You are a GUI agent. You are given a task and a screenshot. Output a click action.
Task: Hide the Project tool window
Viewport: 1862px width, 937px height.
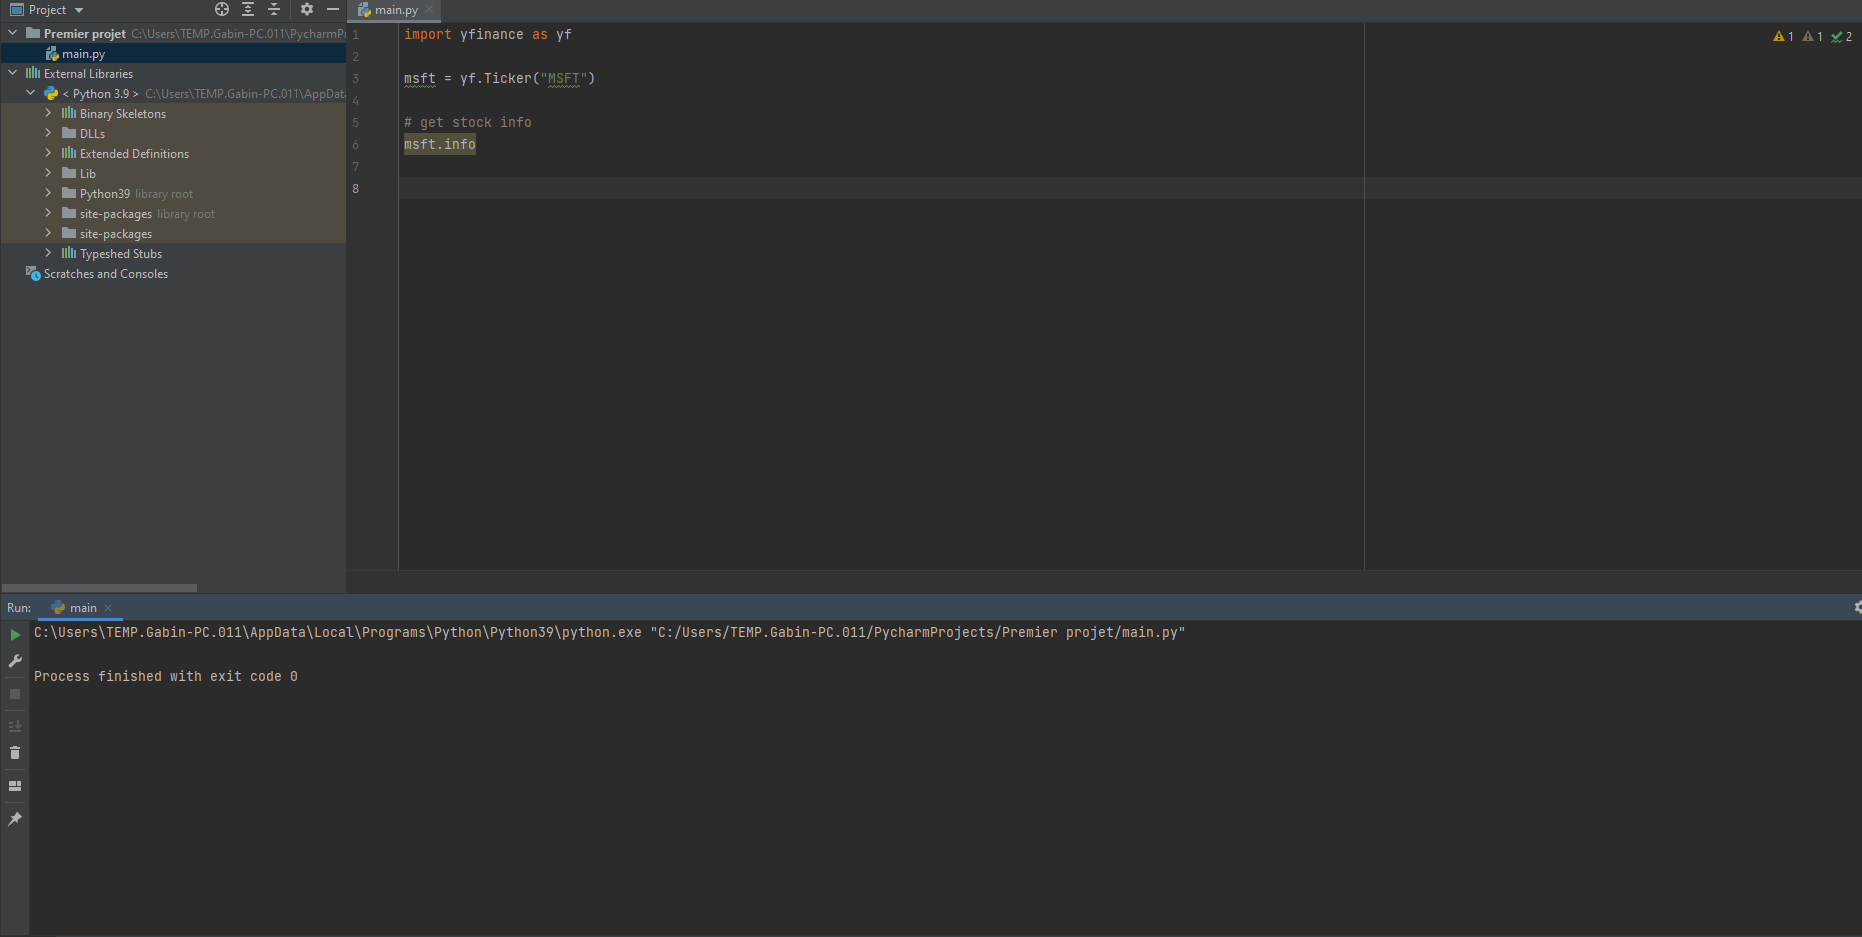(x=333, y=10)
